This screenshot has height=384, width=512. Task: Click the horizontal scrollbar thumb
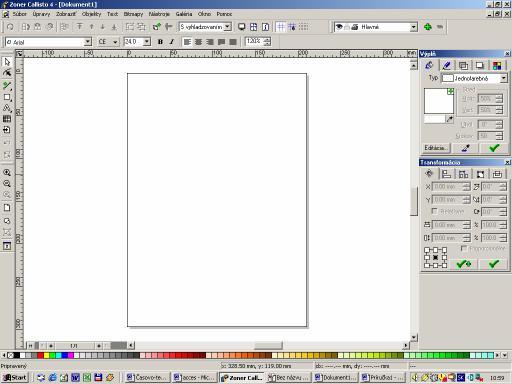[268, 346]
